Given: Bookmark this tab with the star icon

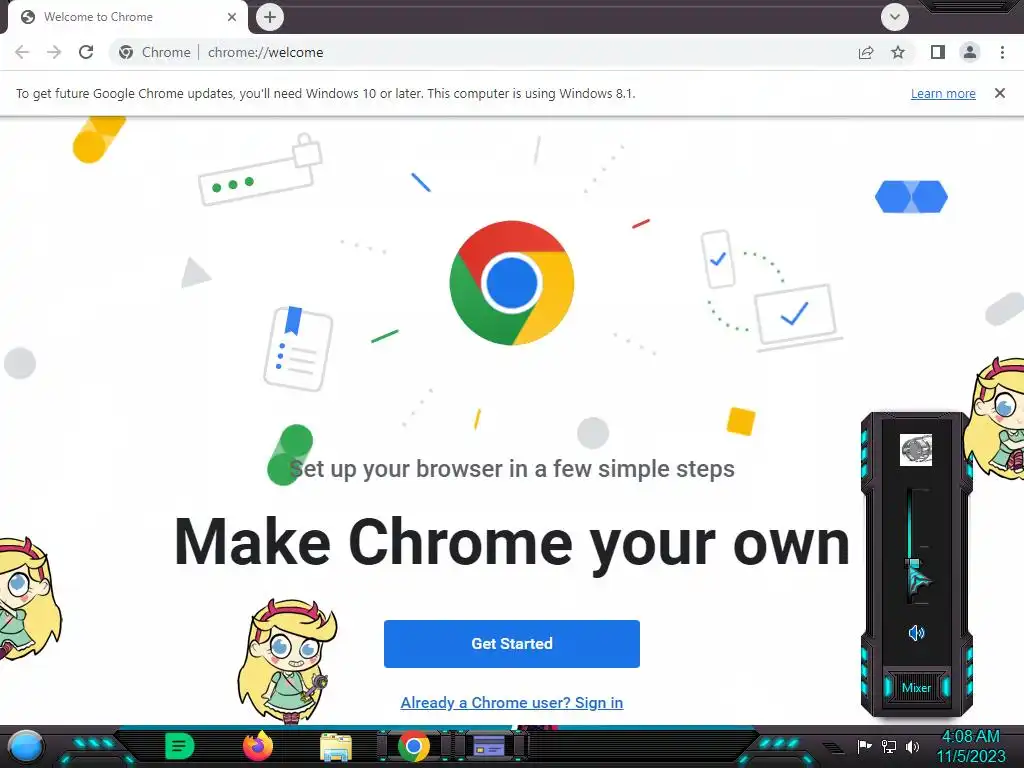Looking at the screenshot, I should (x=898, y=52).
